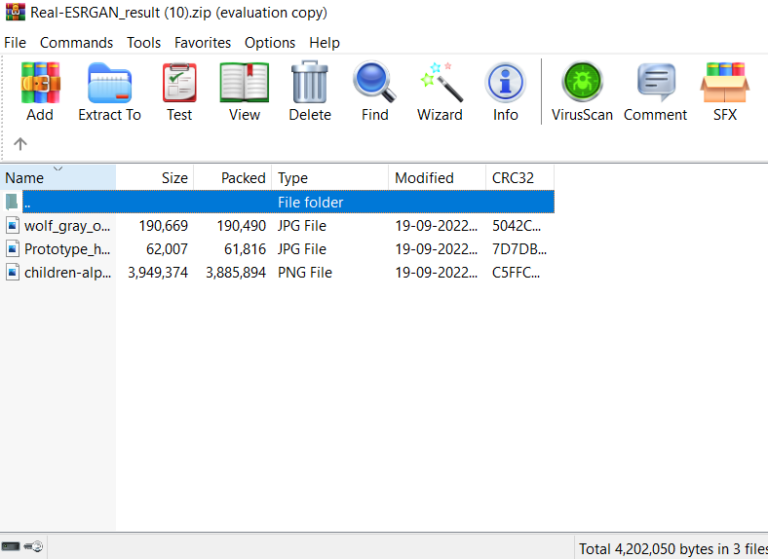Open the Find magnifier tool
768x559 pixels.
click(x=375, y=90)
